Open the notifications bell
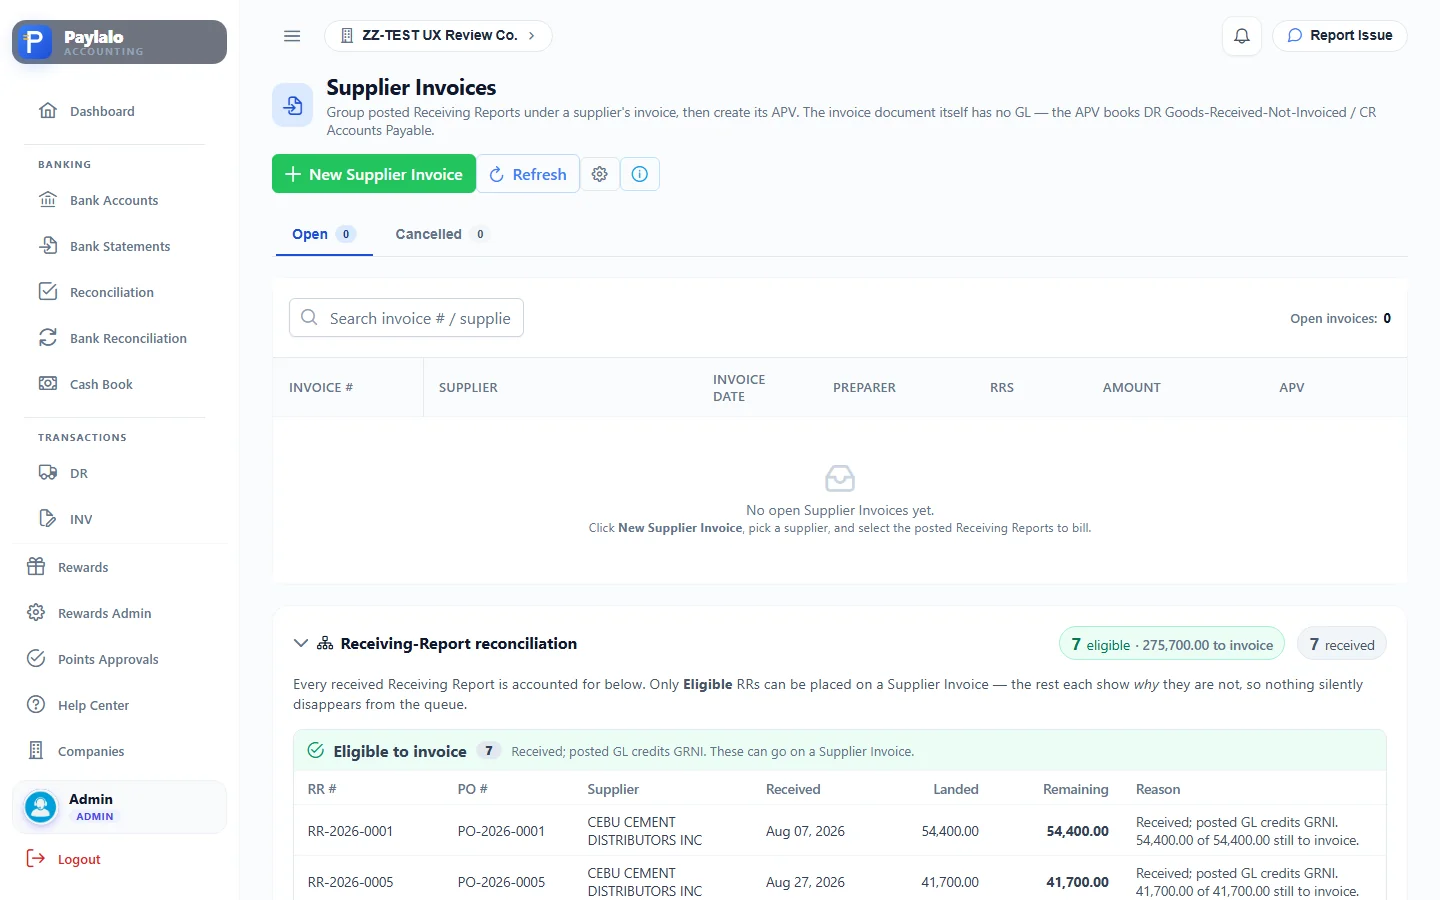This screenshot has height=900, width=1440. click(1241, 36)
